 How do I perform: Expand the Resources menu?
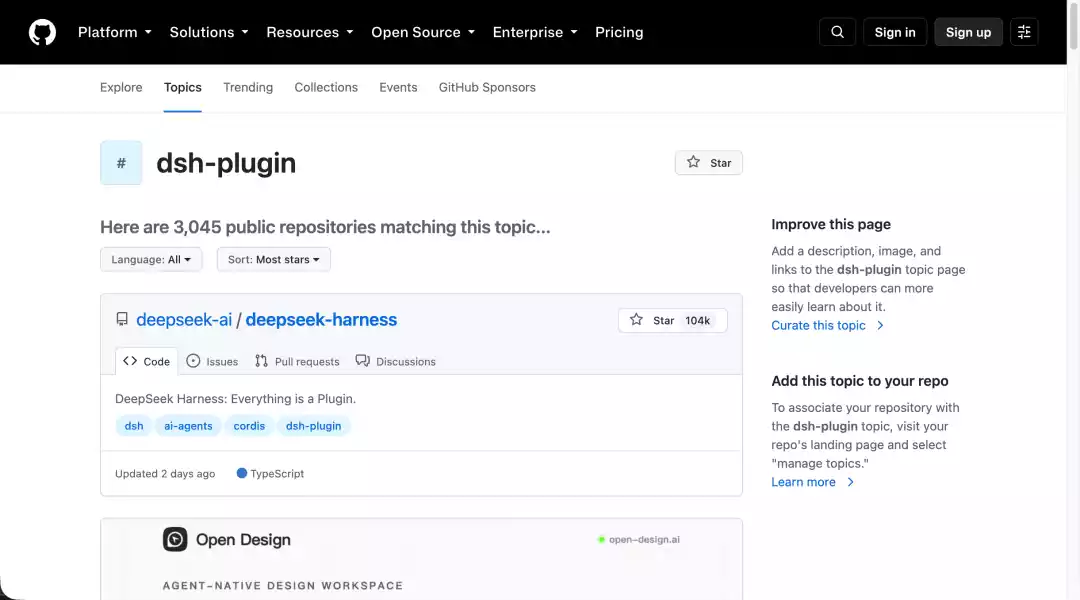(x=309, y=32)
